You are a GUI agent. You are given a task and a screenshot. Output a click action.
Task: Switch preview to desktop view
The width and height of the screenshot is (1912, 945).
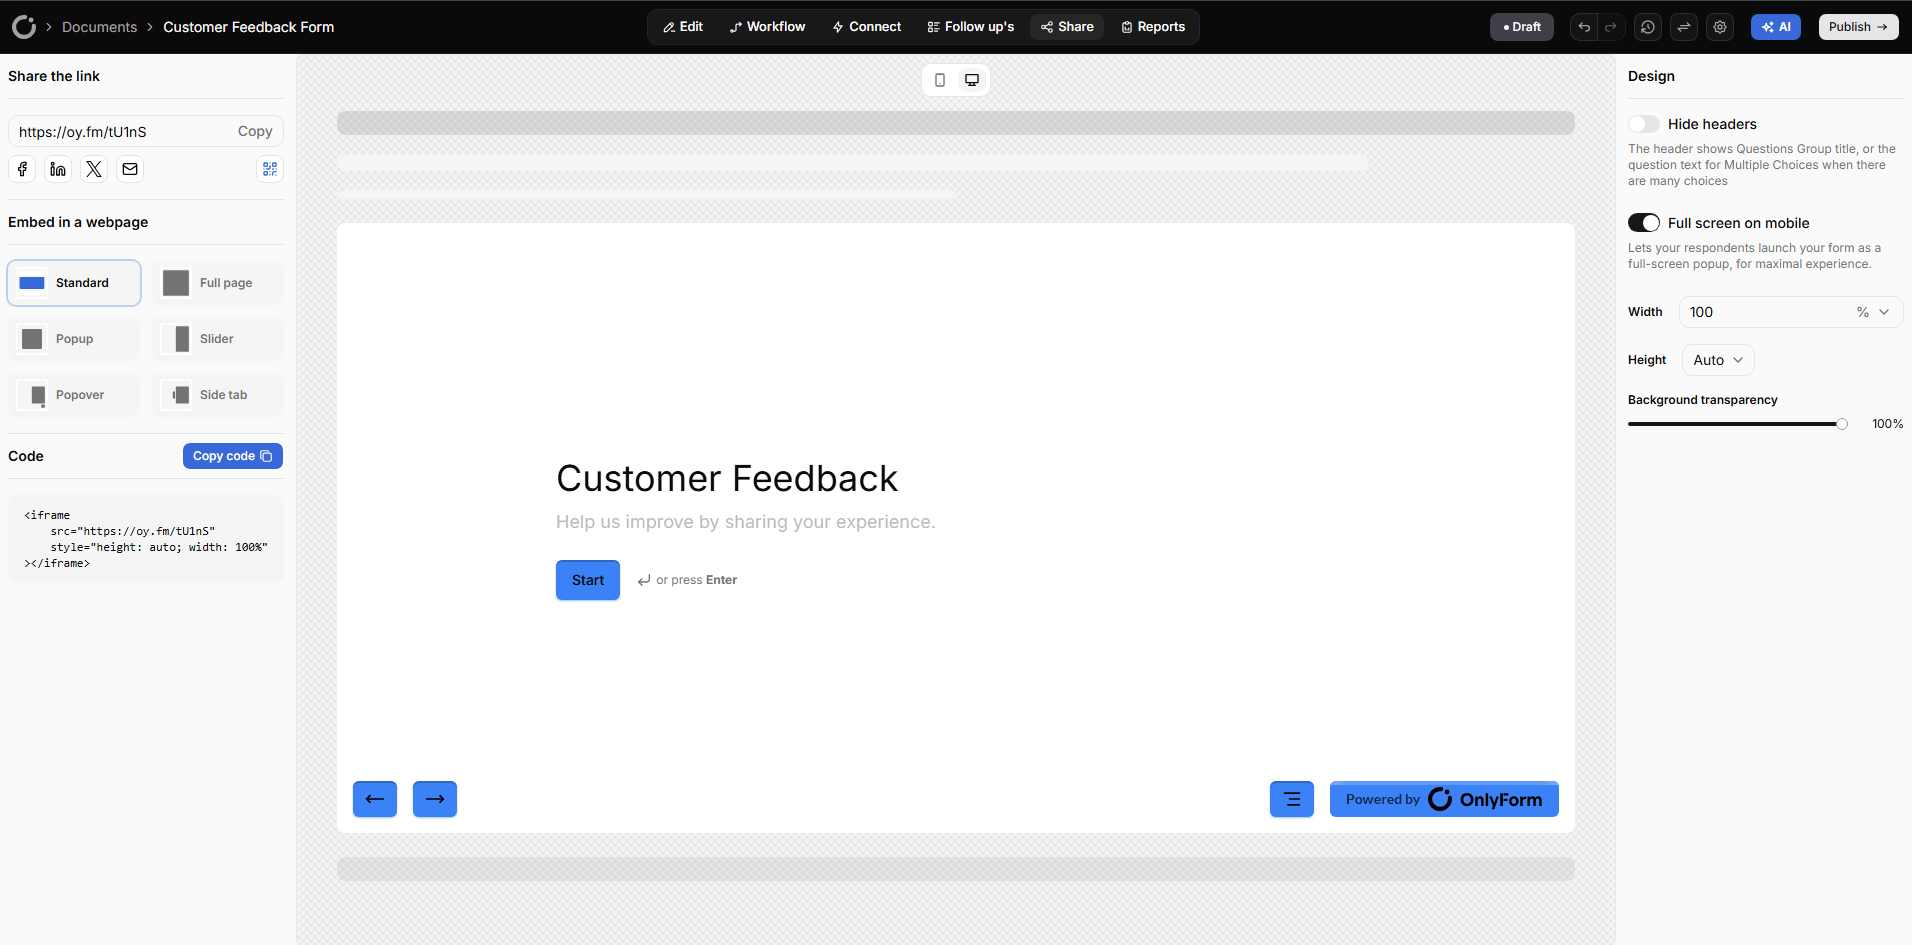click(972, 80)
